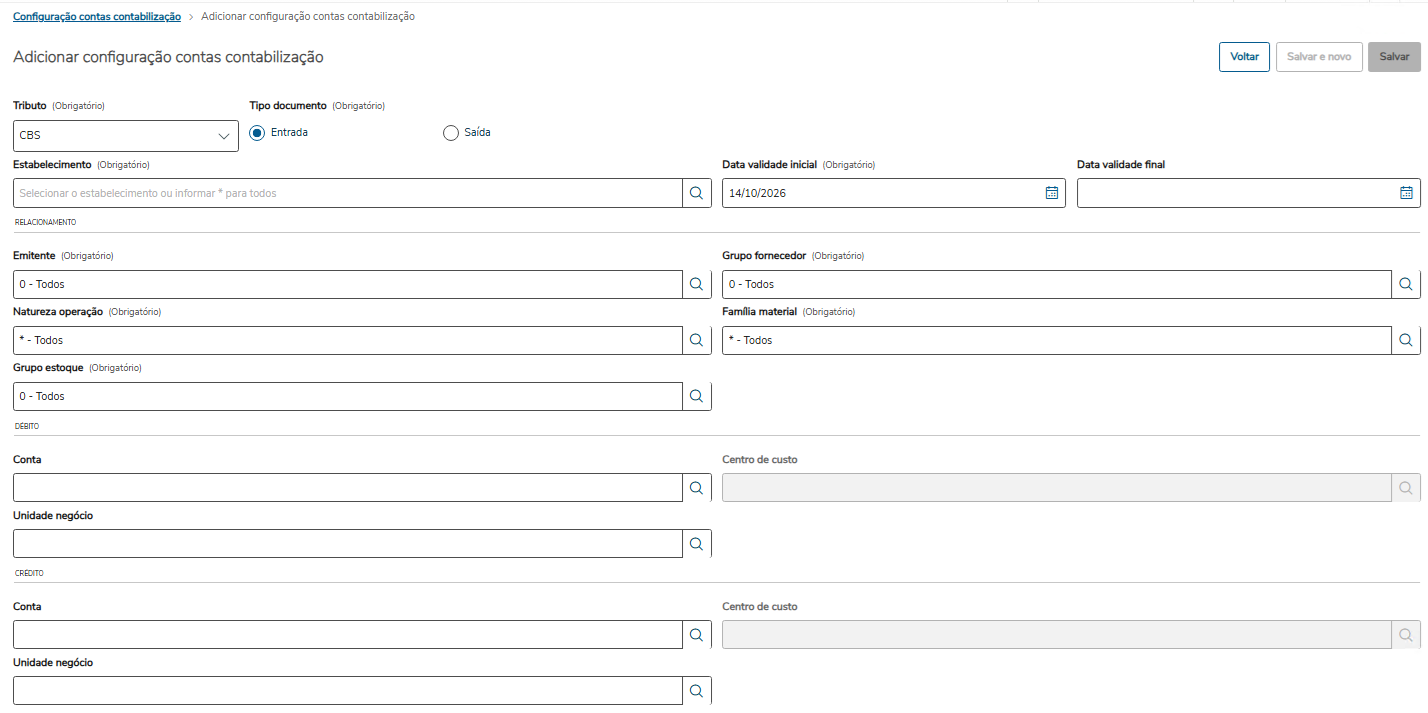1428x713 pixels.
Task: Focus the Emitente field showing 0 - Todos
Action: coord(349,284)
